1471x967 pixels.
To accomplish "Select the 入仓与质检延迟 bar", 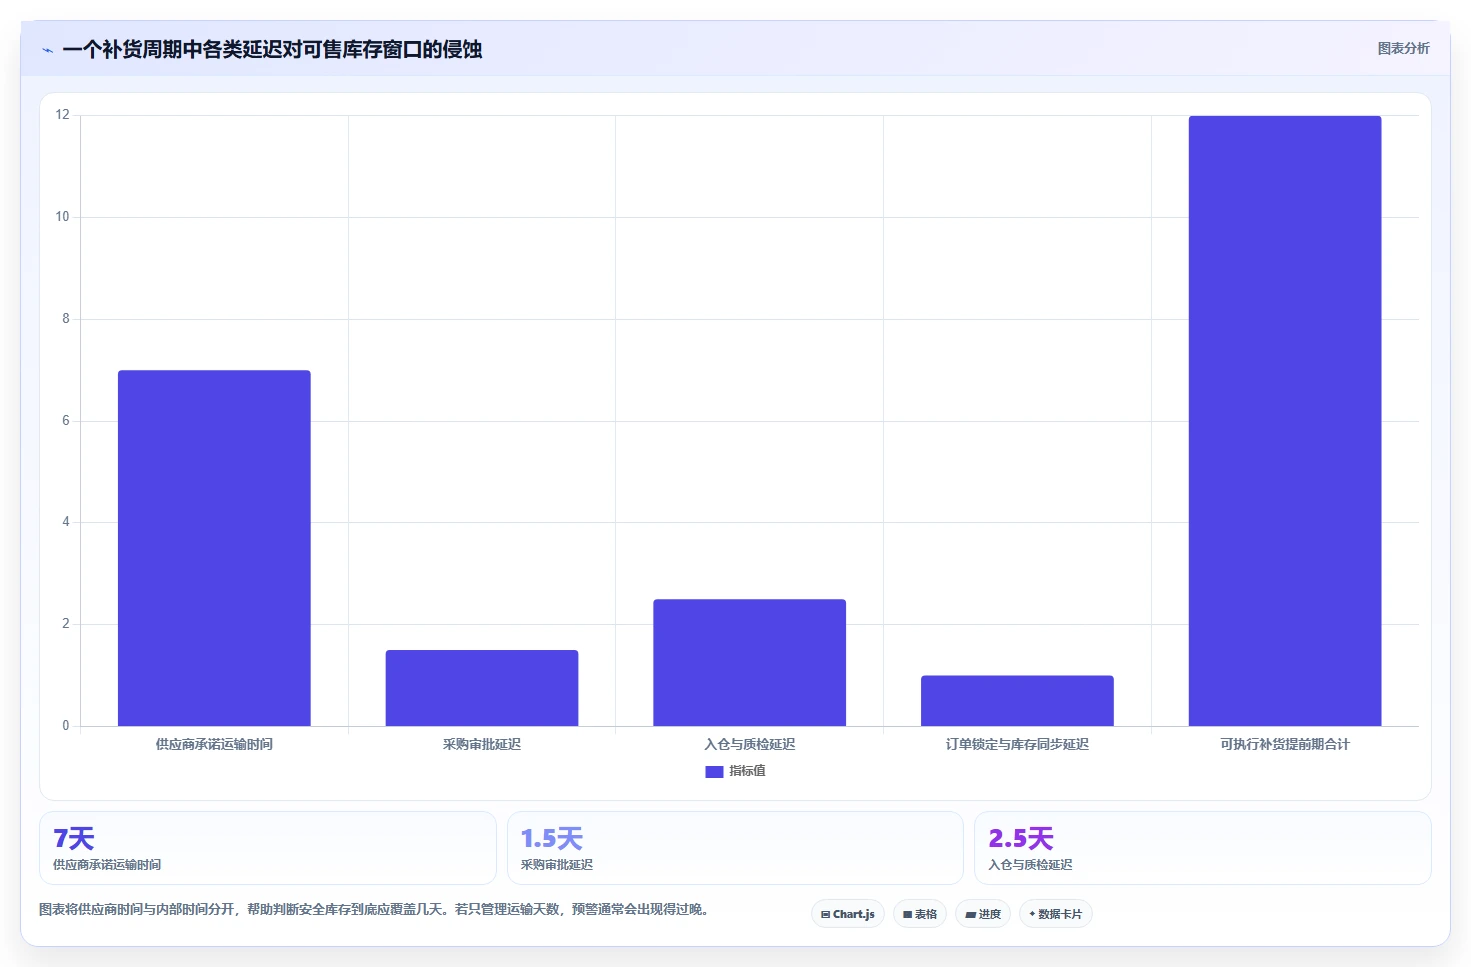I will coord(750,662).
